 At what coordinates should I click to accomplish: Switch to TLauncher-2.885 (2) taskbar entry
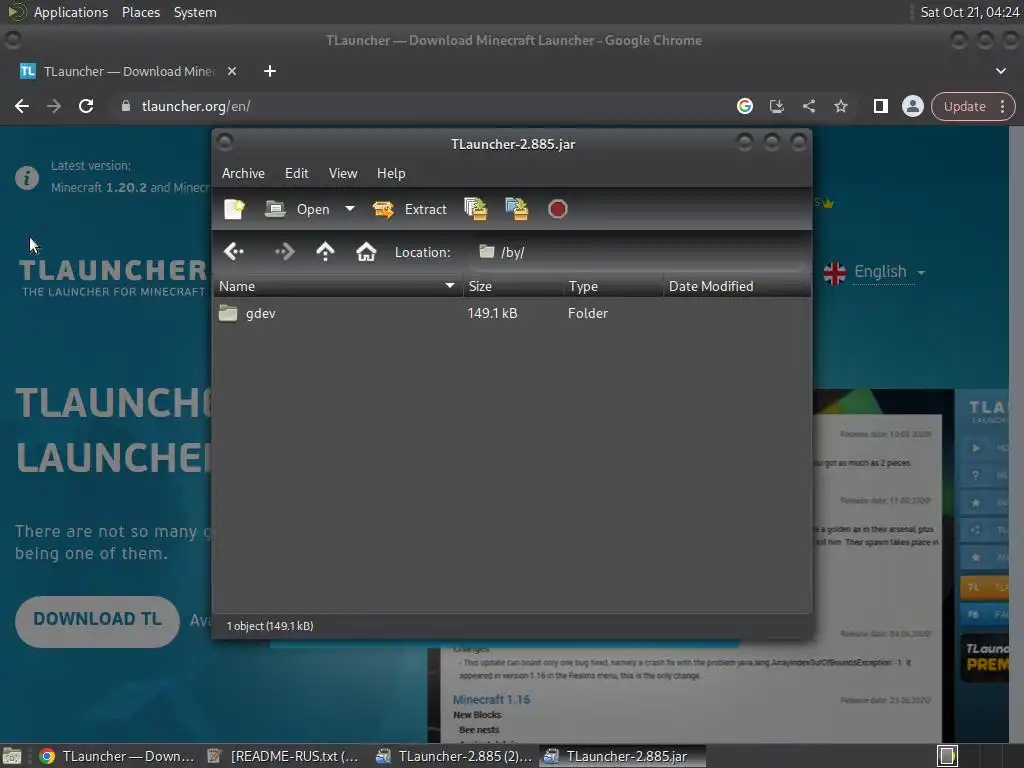(x=454, y=756)
